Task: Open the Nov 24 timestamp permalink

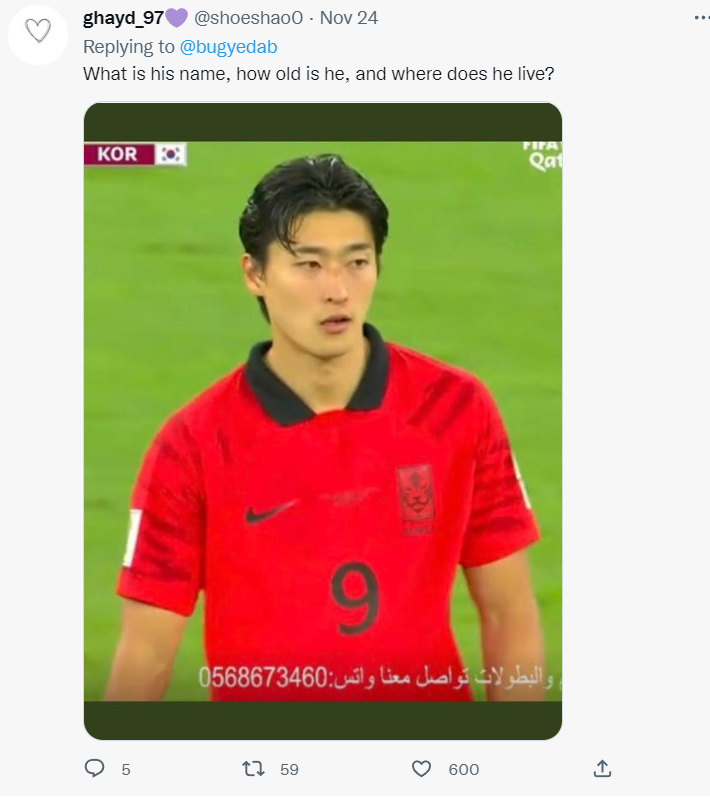Action: tap(349, 18)
